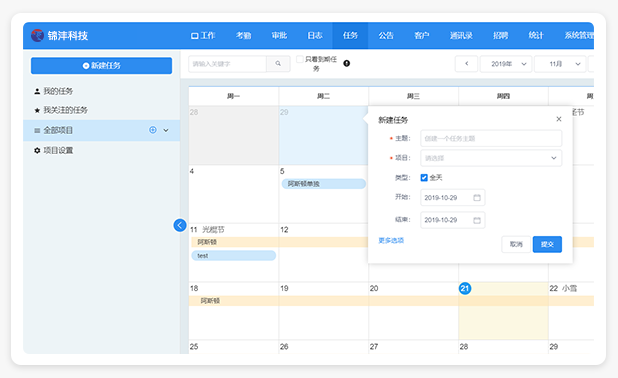This screenshot has height=378, width=618.
Task: Click the plus icon in 全部项目 row
Action: (153, 130)
